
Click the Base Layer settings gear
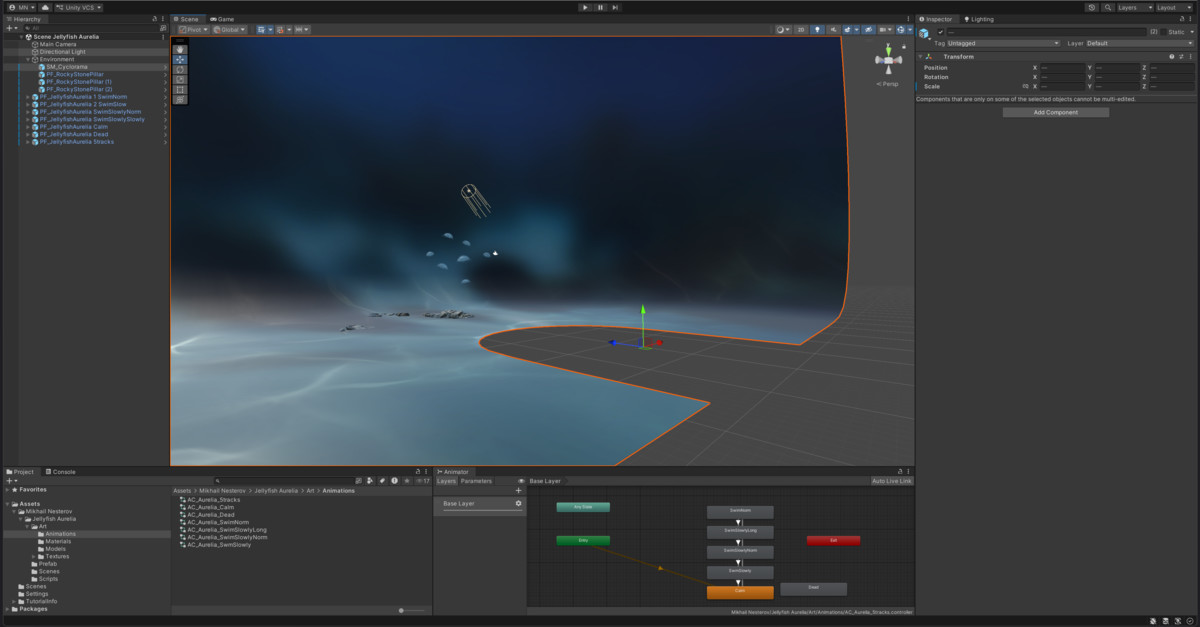518,503
